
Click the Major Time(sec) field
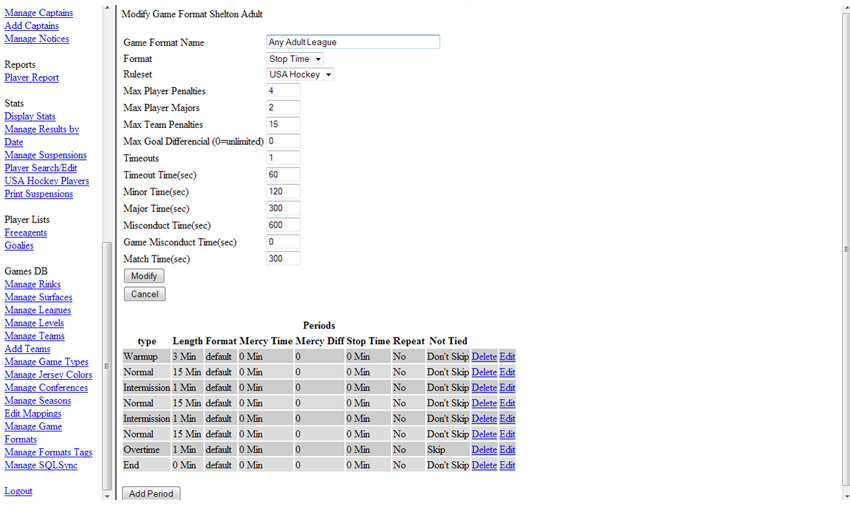coord(283,209)
